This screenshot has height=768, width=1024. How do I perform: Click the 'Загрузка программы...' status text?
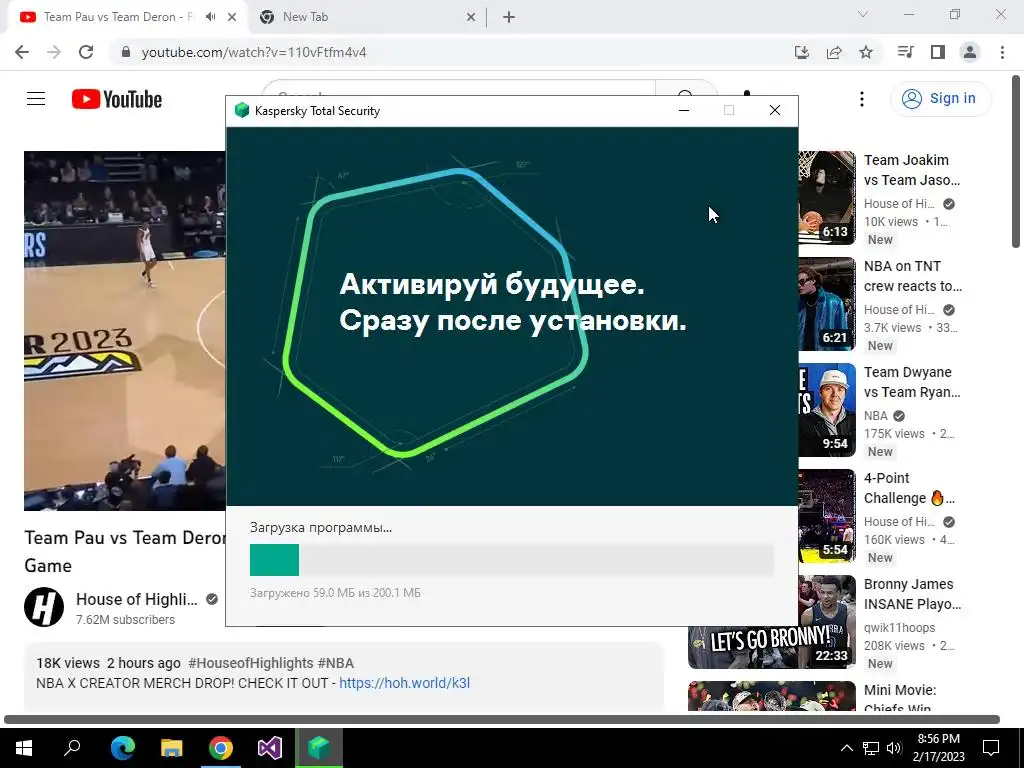321,528
